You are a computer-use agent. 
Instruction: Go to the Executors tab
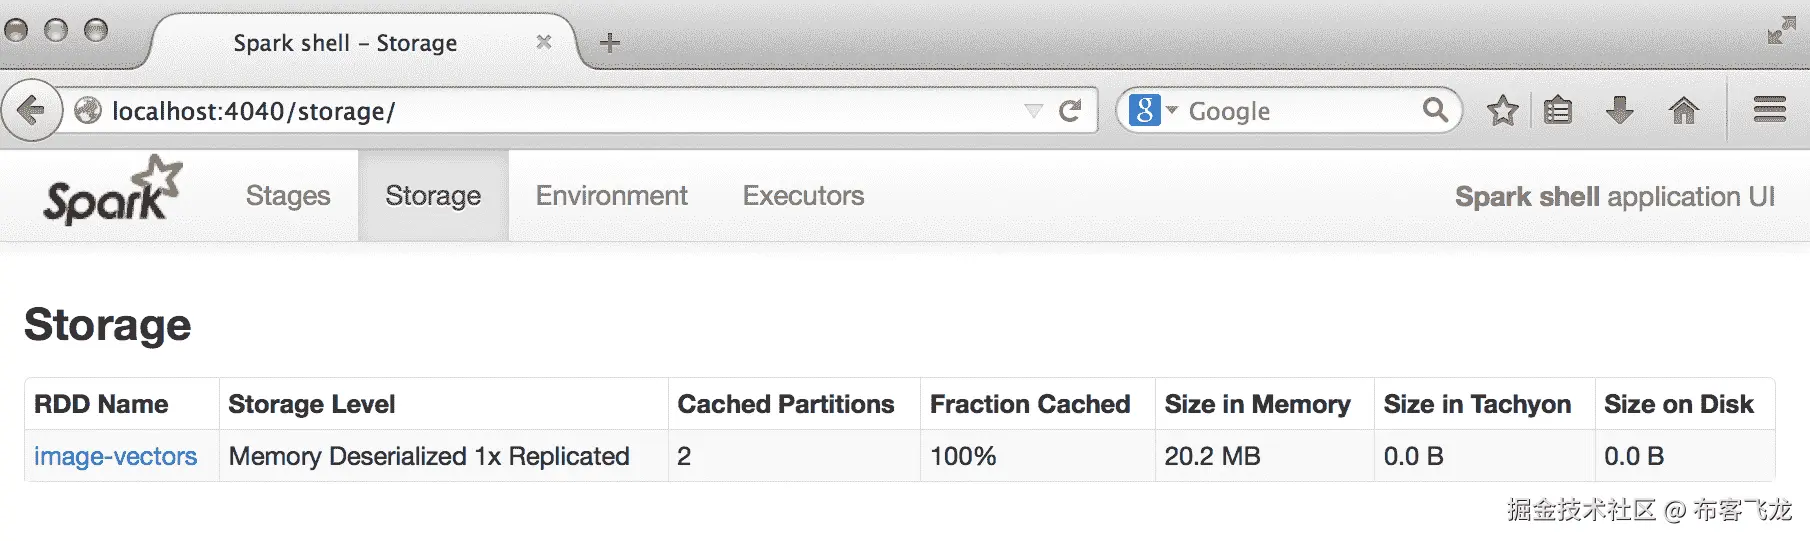point(803,196)
